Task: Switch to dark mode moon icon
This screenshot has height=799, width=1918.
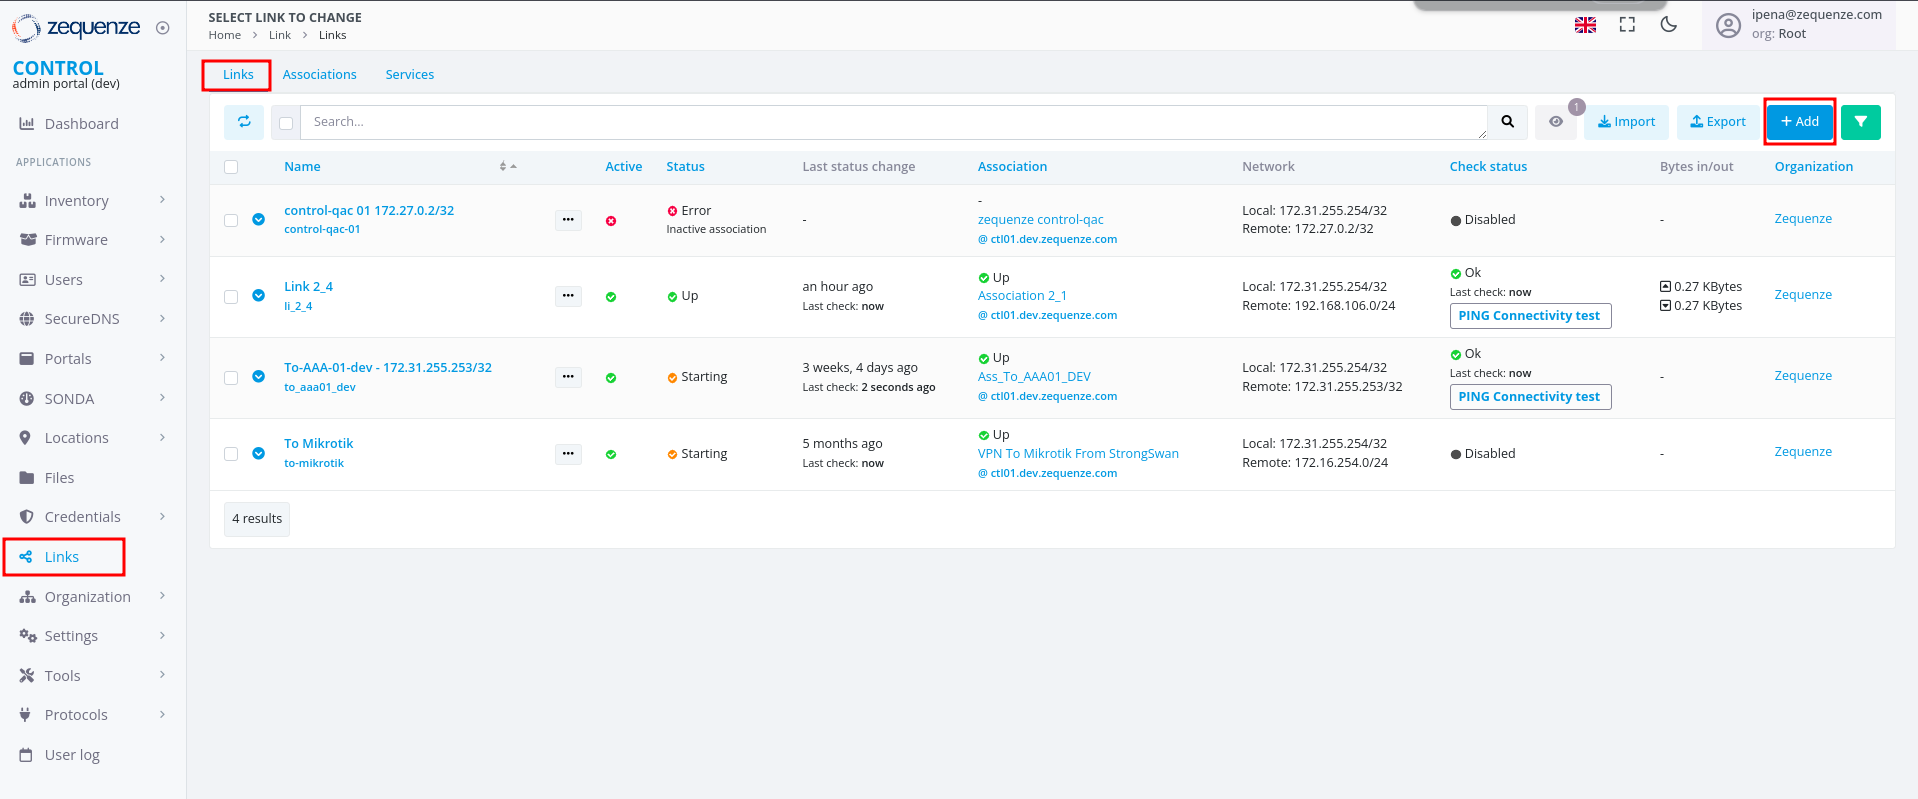Action: pos(1668,25)
